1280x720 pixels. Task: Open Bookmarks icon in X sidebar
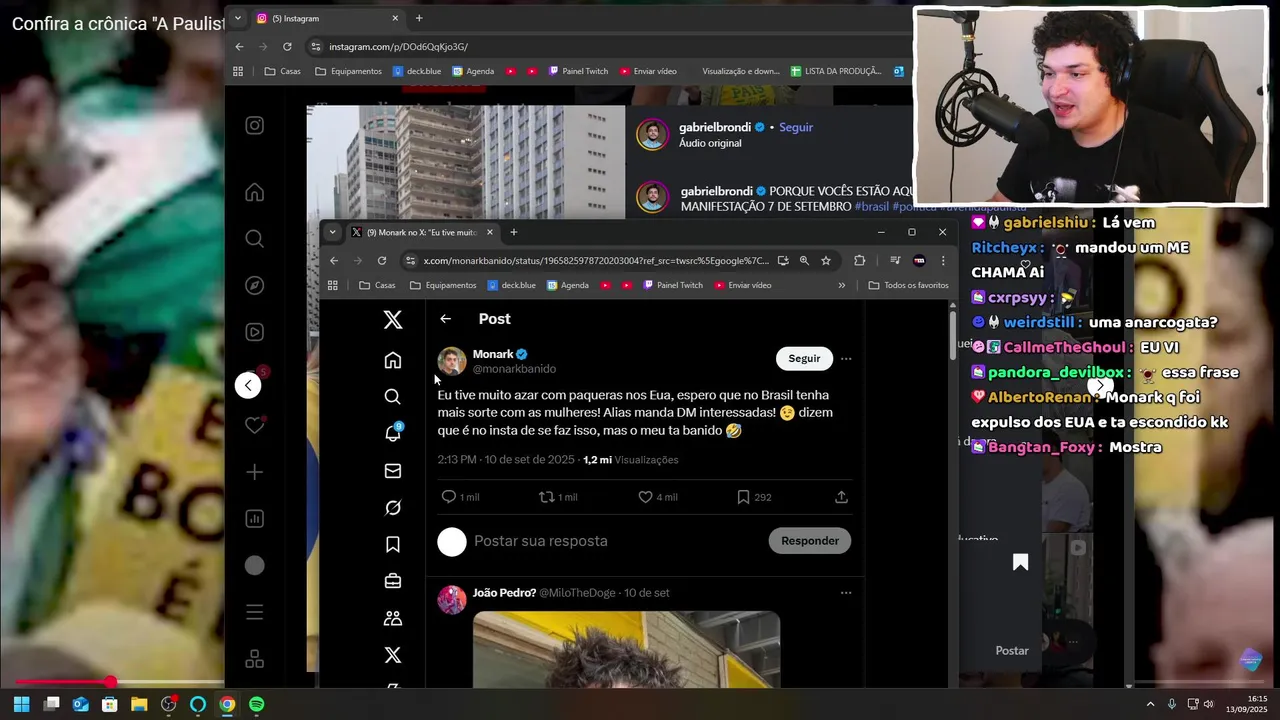click(393, 544)
